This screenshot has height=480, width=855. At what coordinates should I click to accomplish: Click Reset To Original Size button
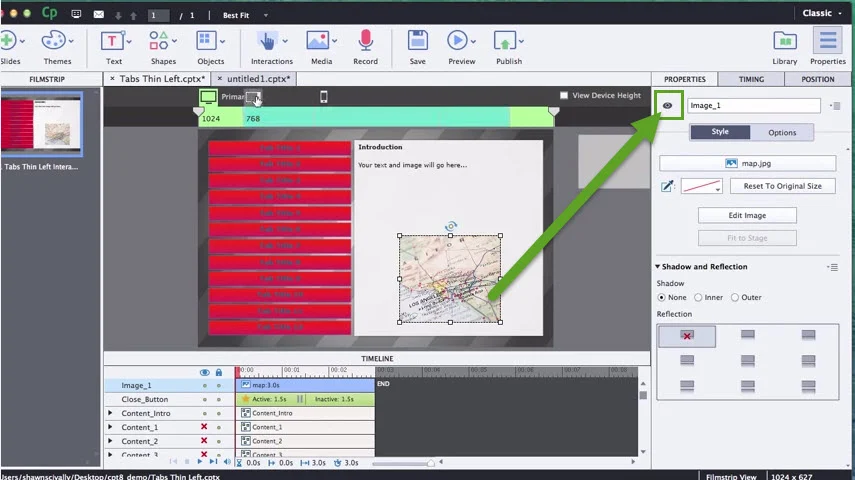click(x=782, y=186)
